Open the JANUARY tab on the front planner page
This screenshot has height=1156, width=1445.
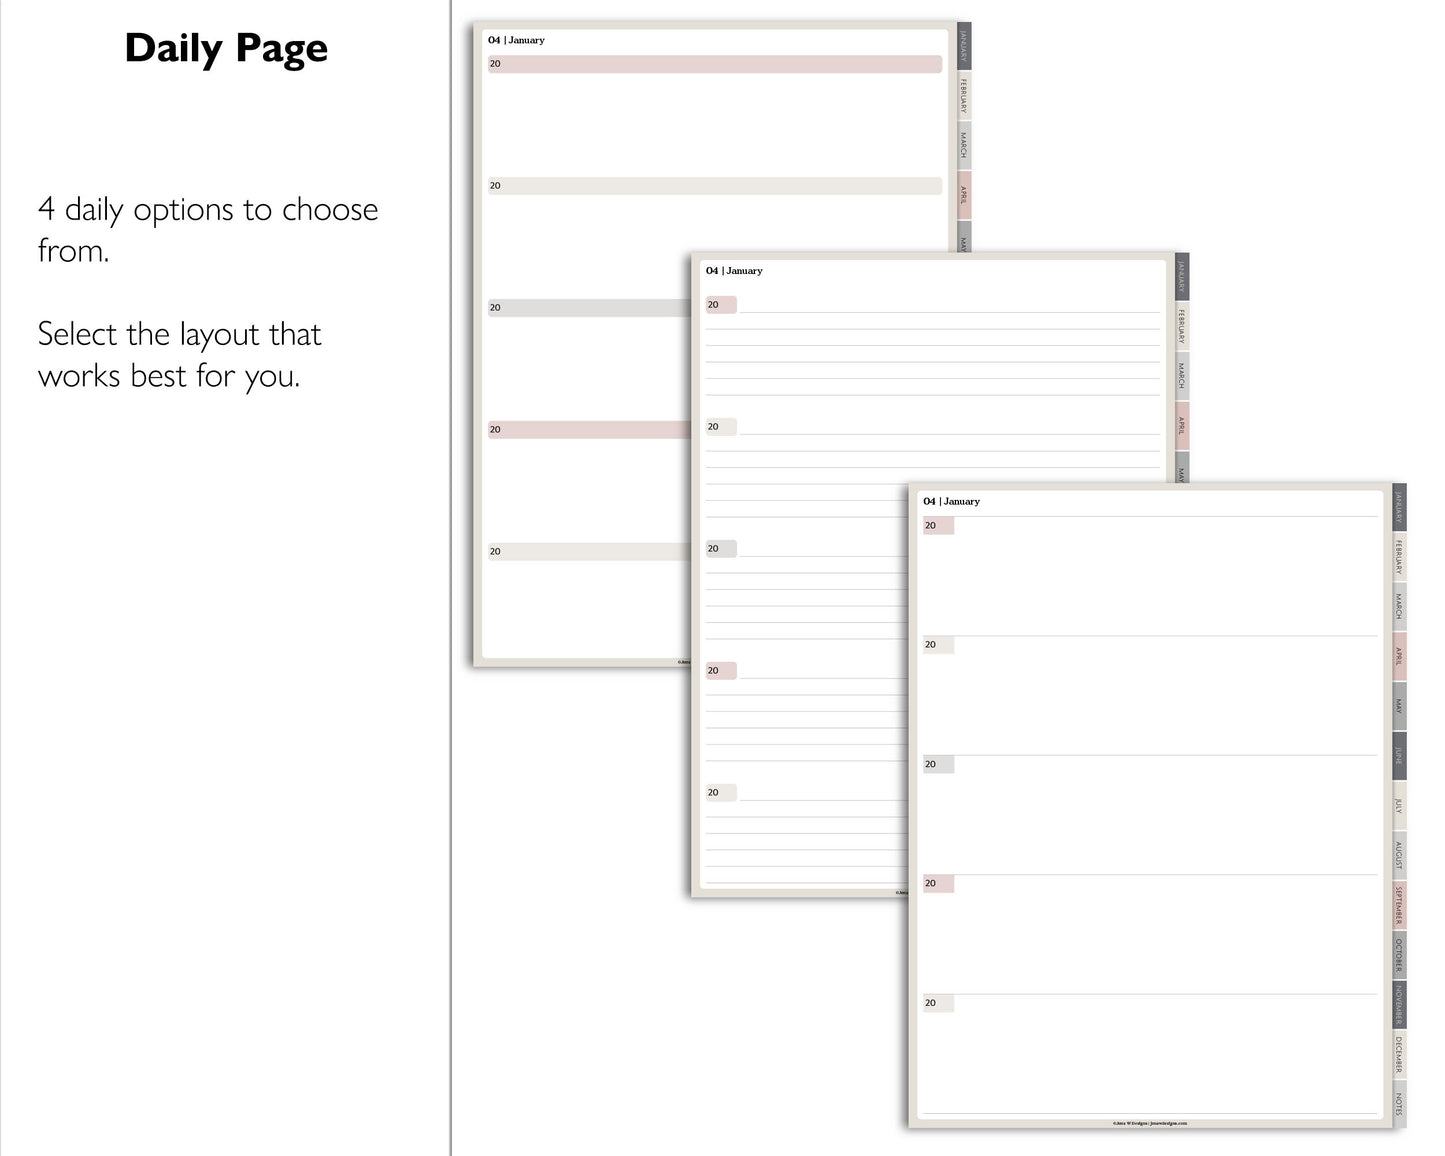click(x=1399, y=508)
